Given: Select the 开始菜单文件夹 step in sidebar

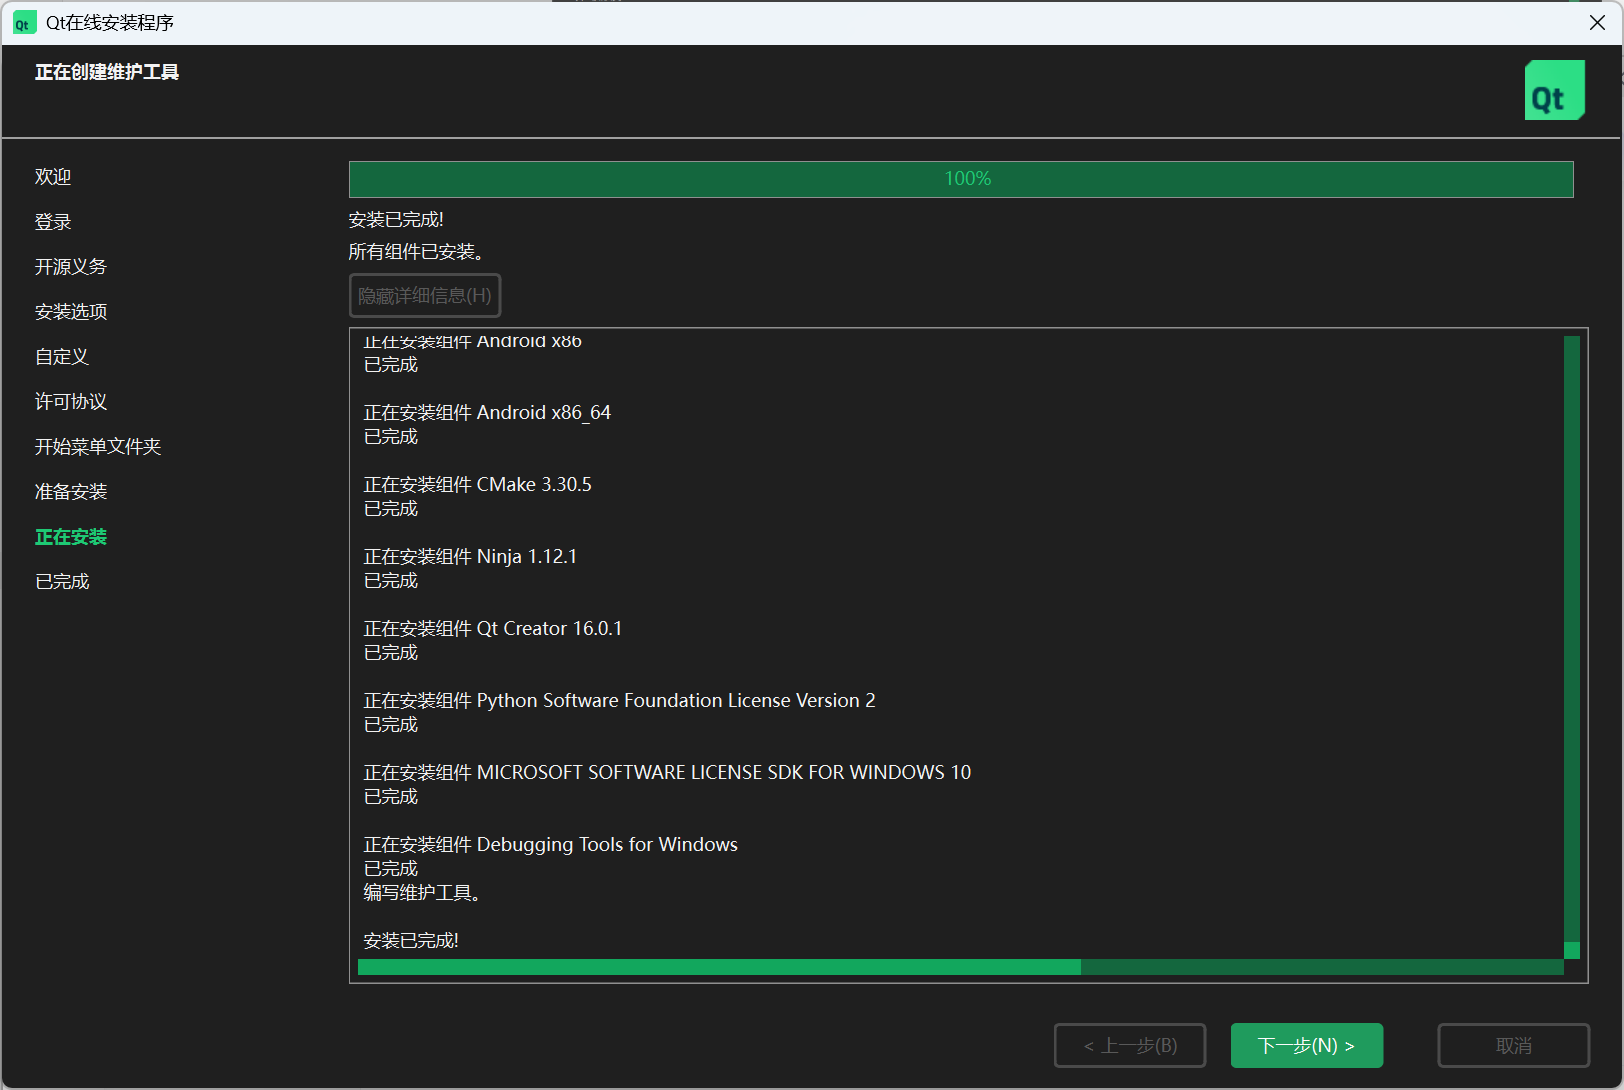Looking at the screenshot, I should tap(98, 447).
